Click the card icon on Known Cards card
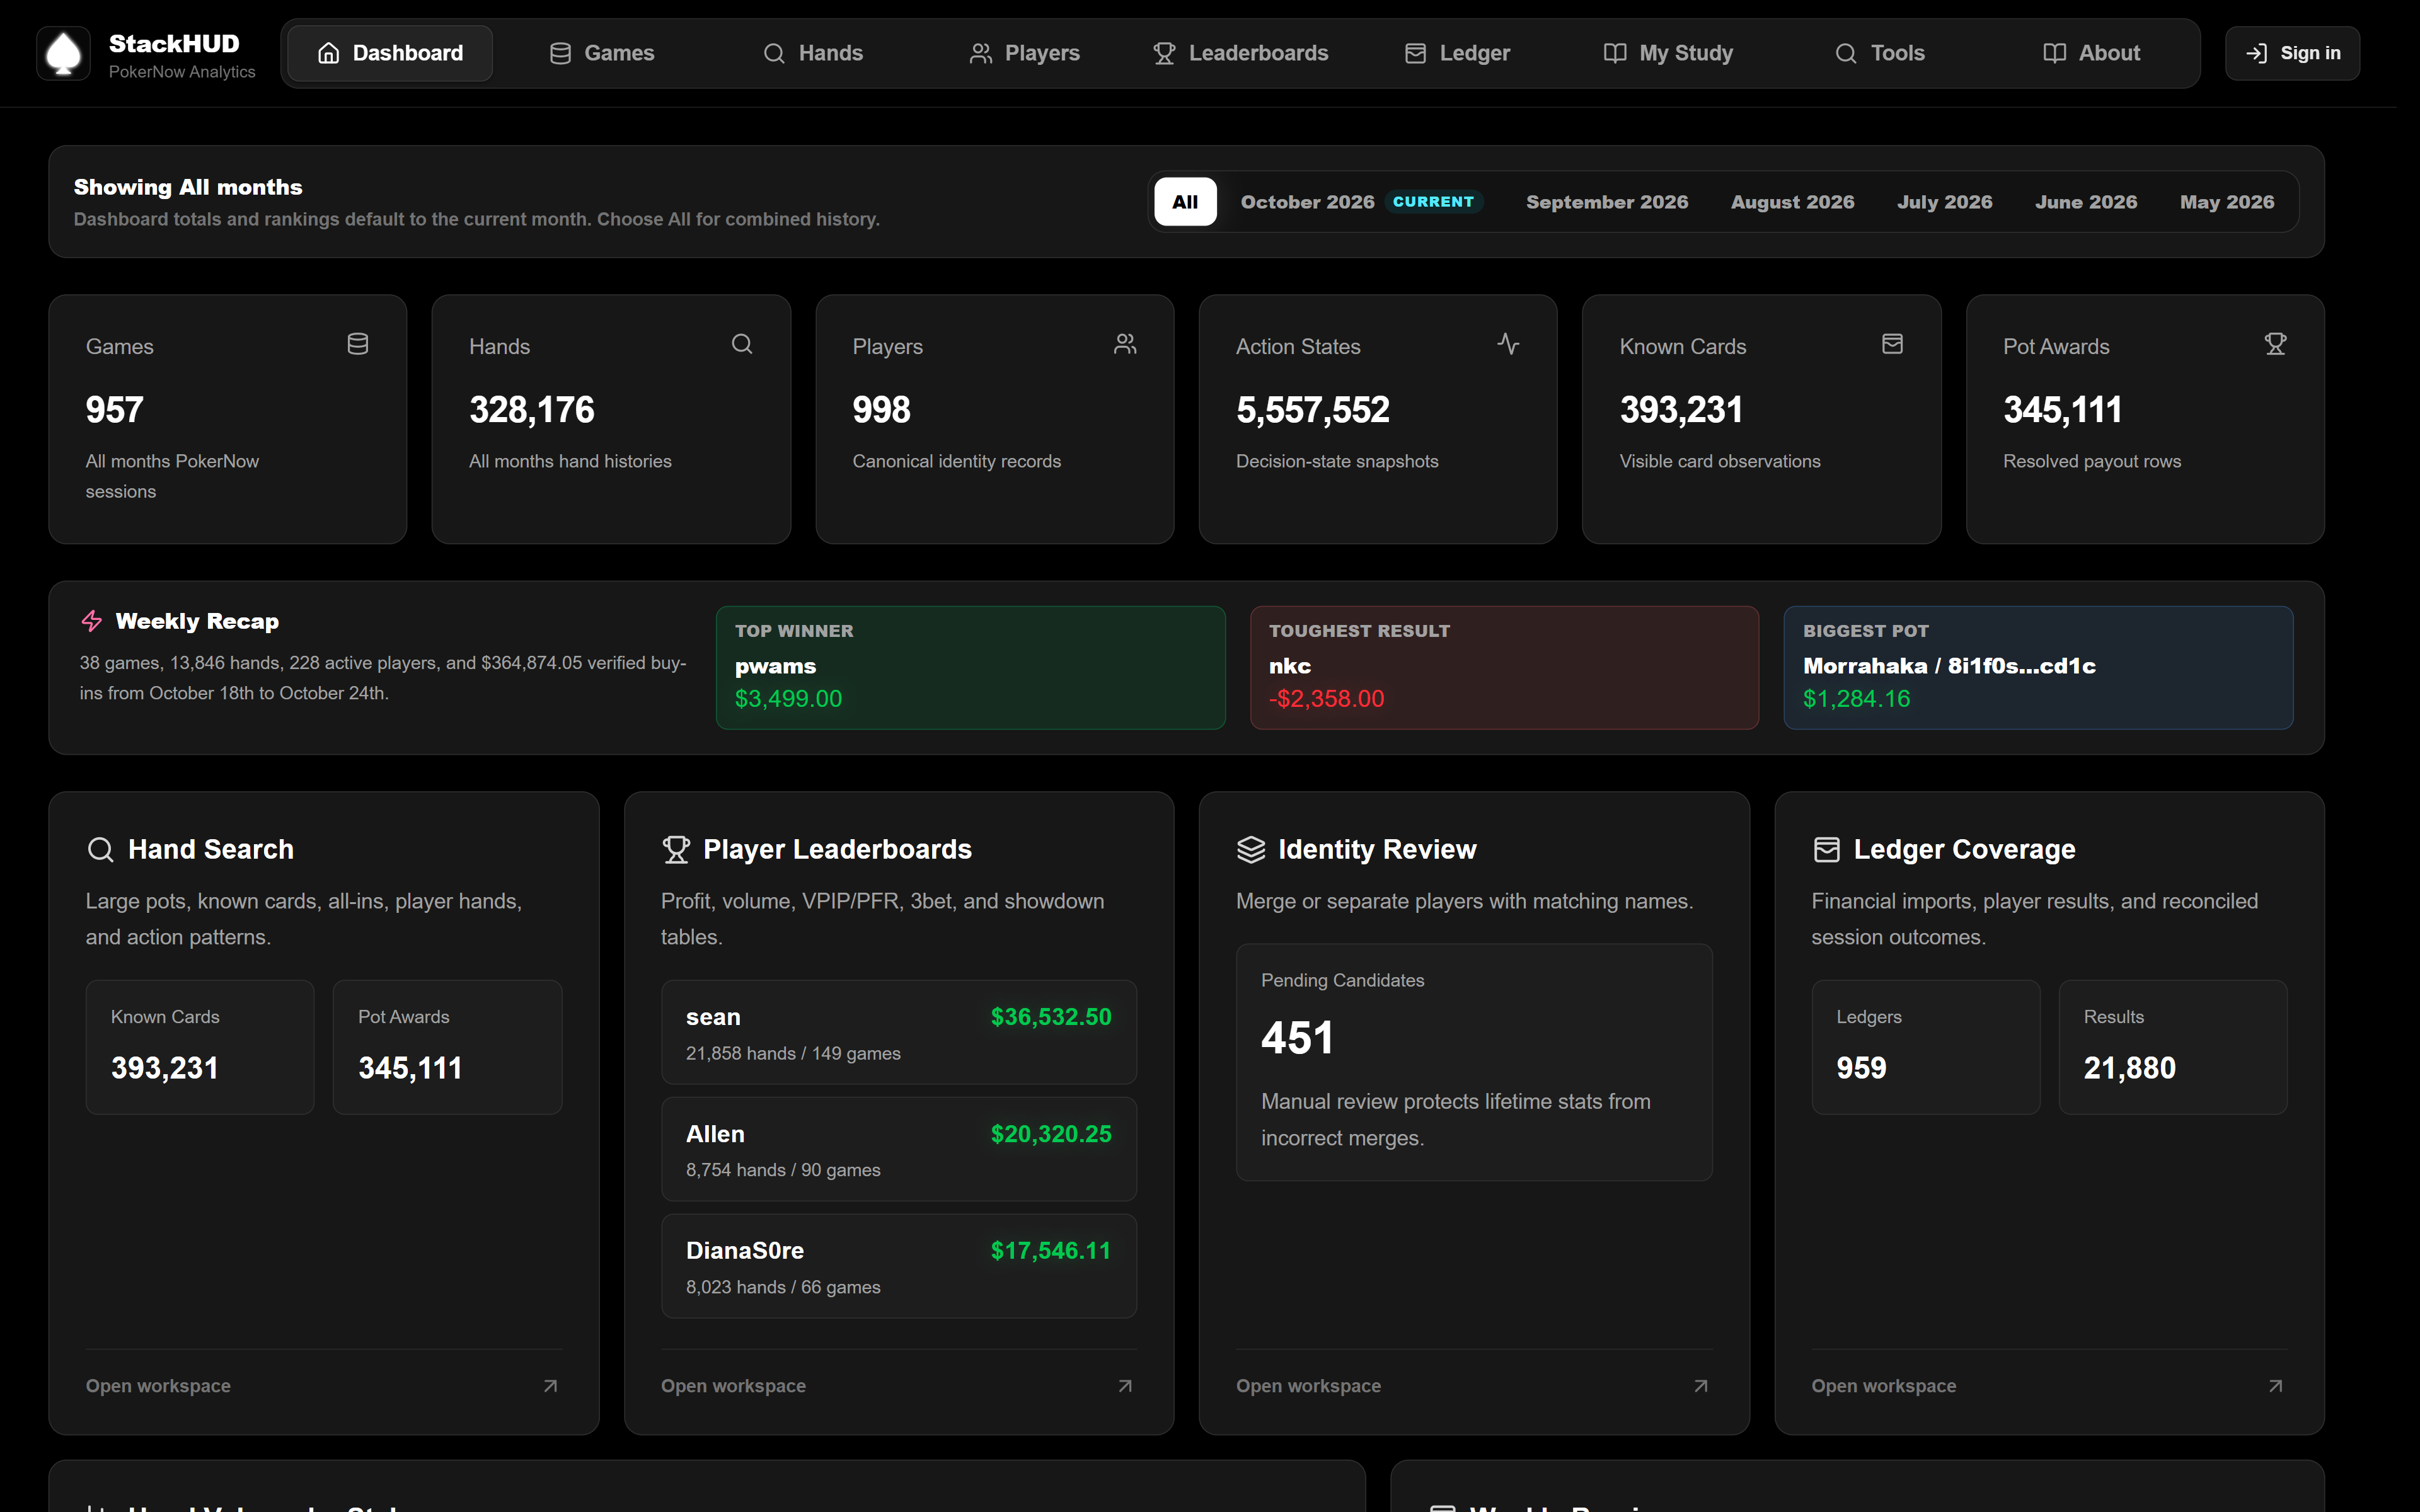The height and width of the screenshot is (1512, 2420). [1892, 344]
